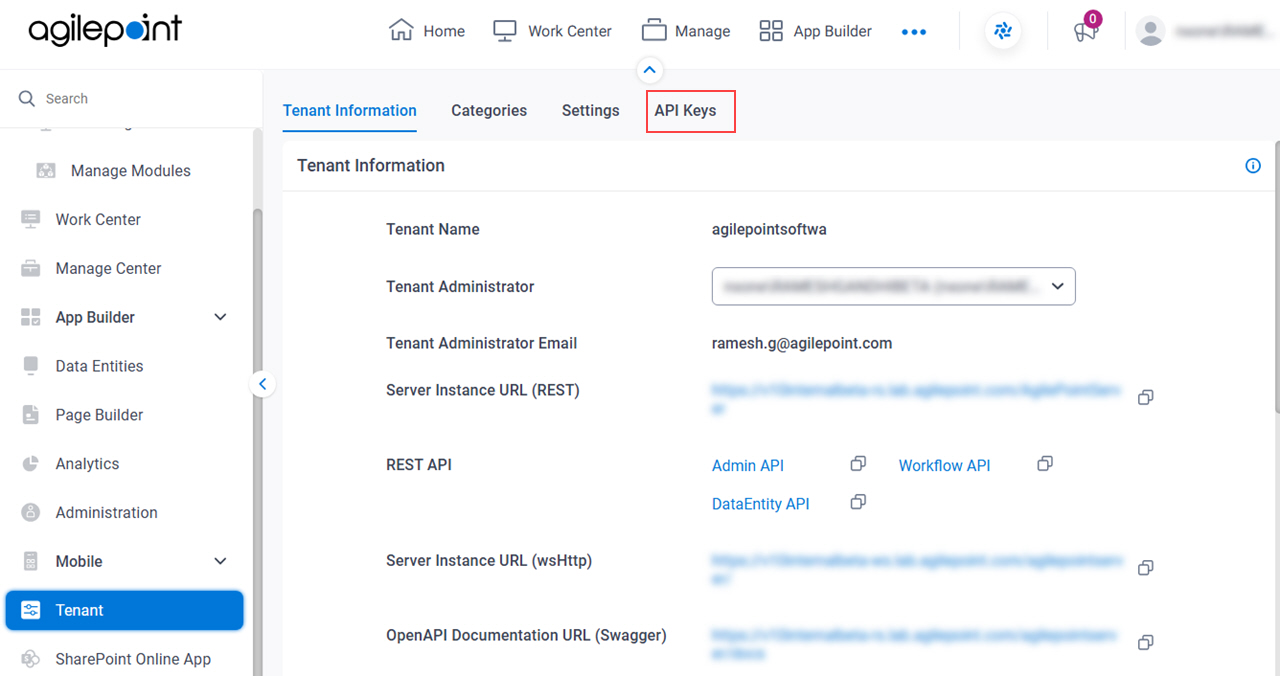Viewport: 1280px width, 676px height.
Task: Select SharePoint Online App in sidebar
Action: 133,659
